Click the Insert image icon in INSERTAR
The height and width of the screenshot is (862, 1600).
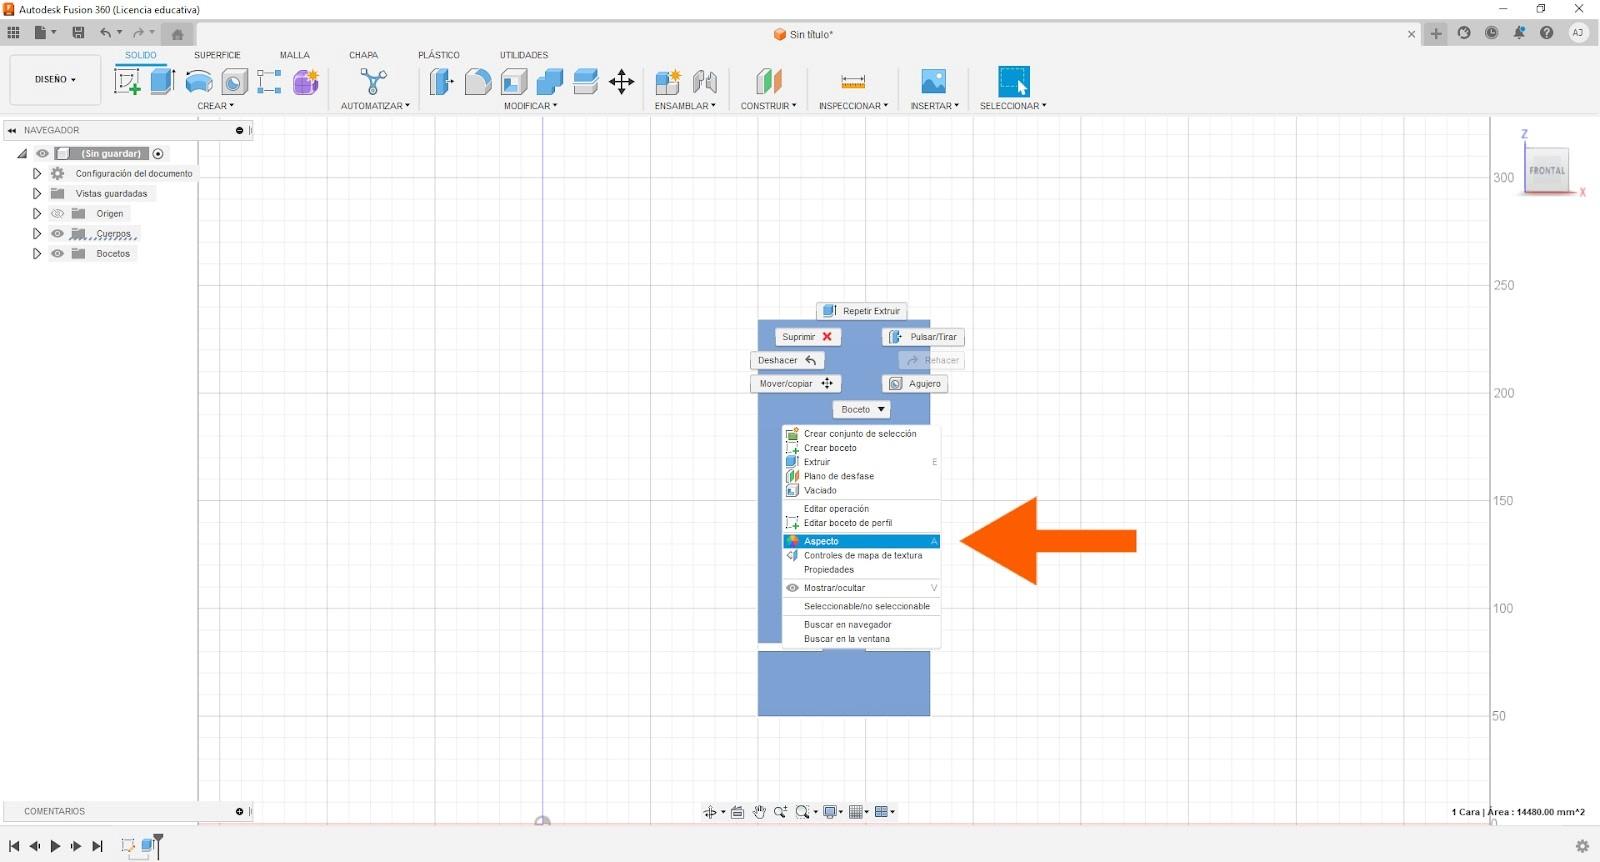click(x=933, y=82)
